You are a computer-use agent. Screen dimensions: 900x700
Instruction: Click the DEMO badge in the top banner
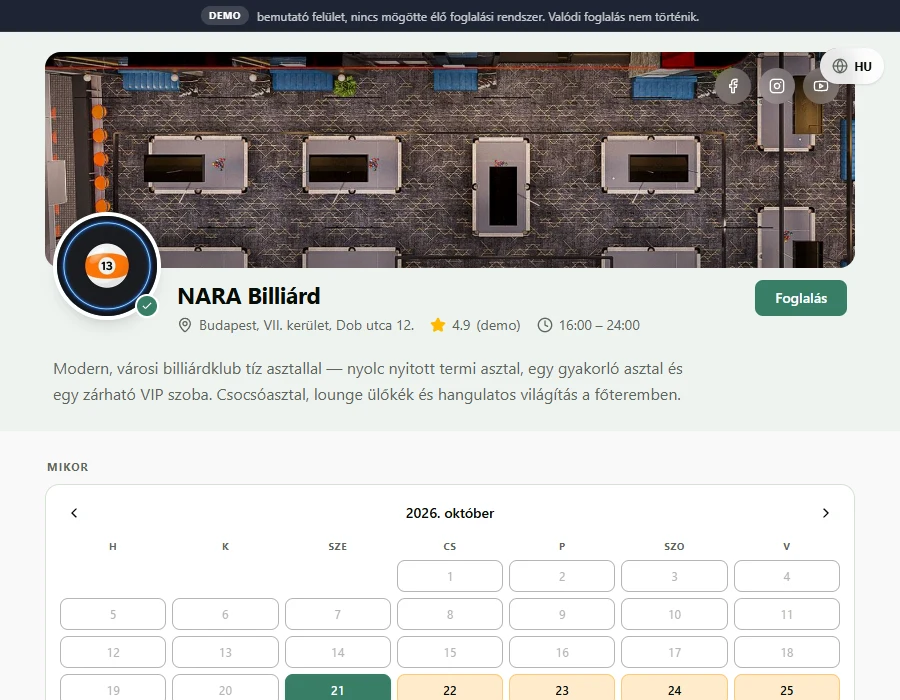(x=224, y=16)
